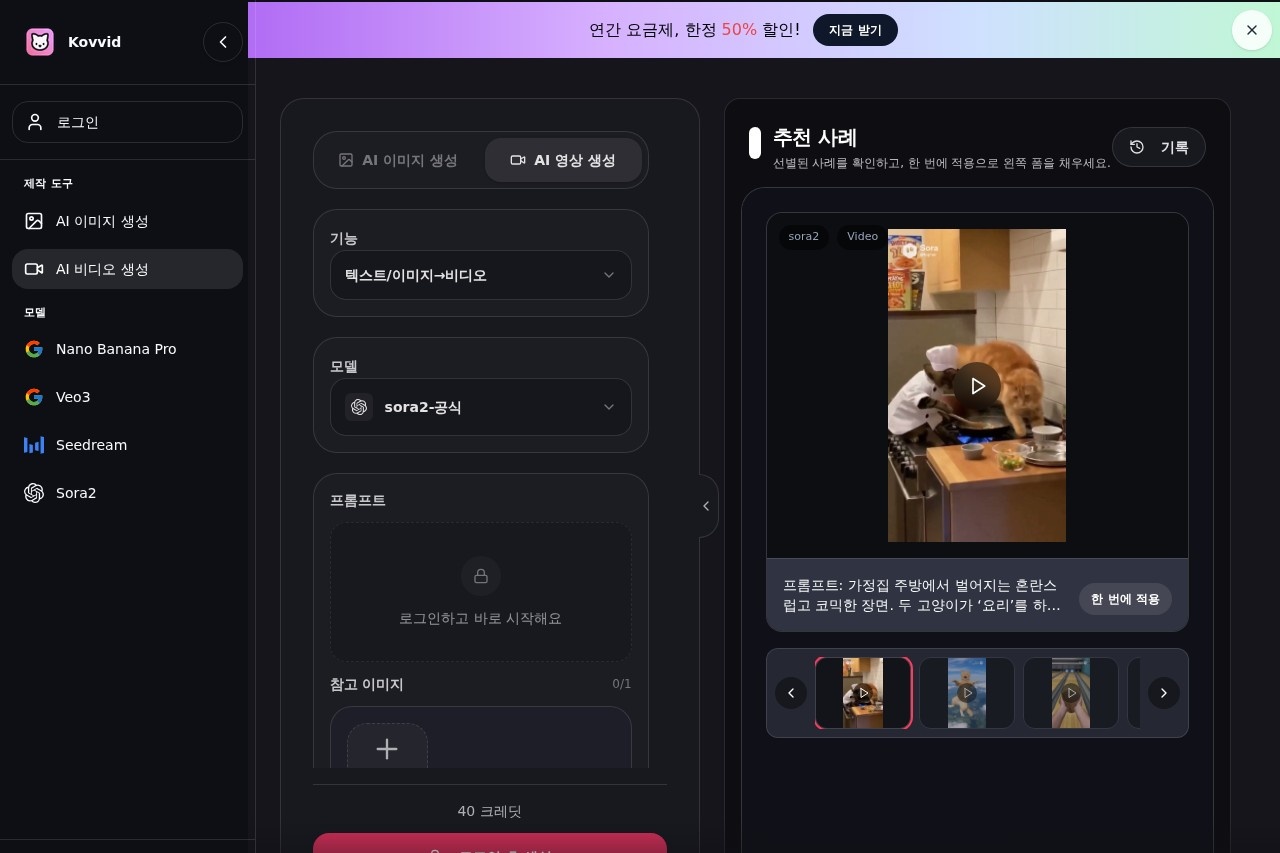Add a reference image with plus button
1280x853 pixels.
pyautogui.click(x=387, y=749)
